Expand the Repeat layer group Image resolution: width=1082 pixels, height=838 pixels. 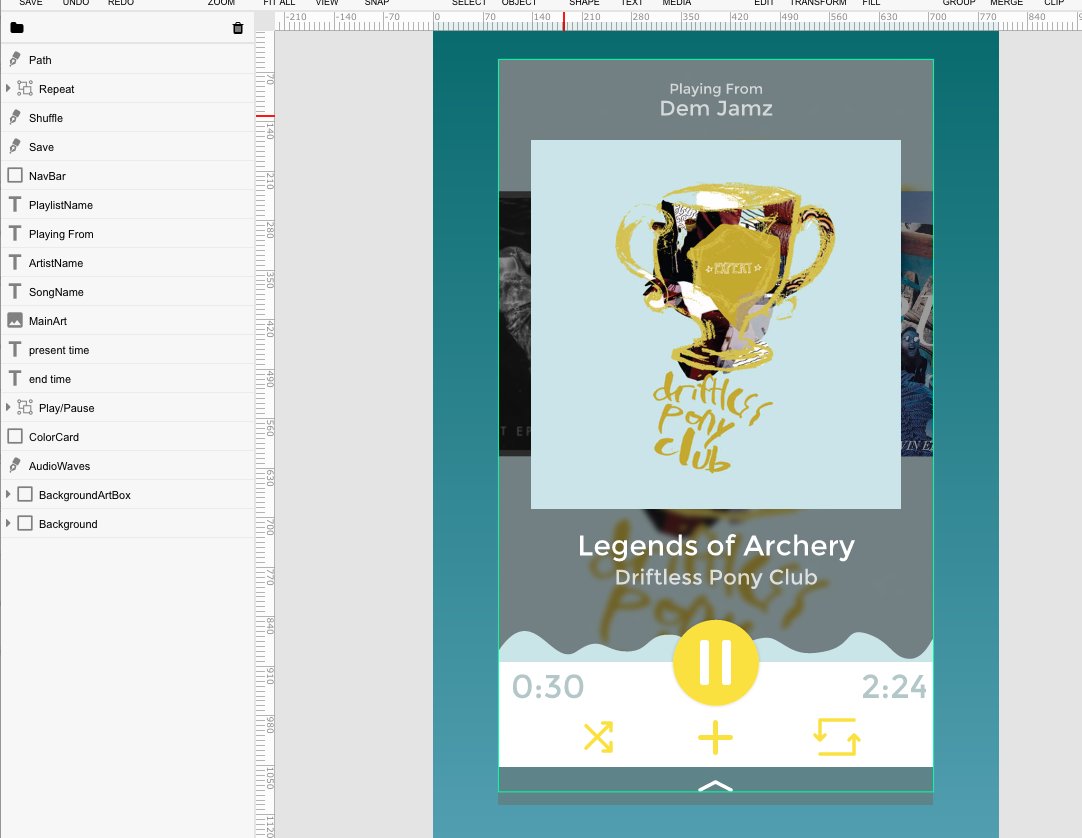[x=8, y=88]
